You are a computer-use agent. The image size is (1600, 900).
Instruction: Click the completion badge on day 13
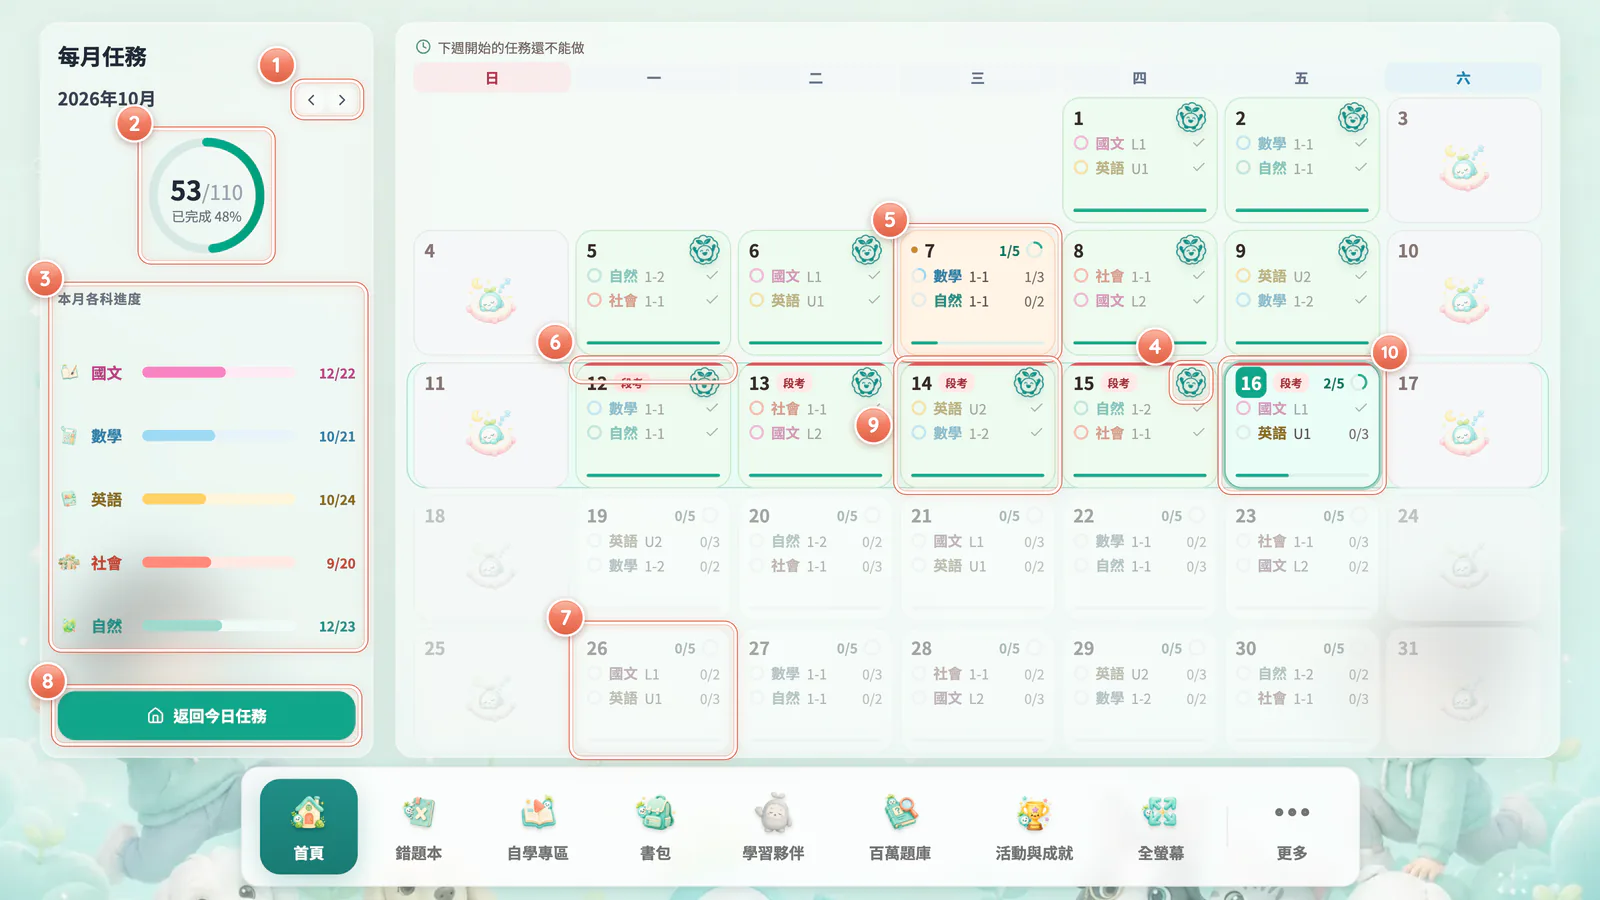[866, 383]
